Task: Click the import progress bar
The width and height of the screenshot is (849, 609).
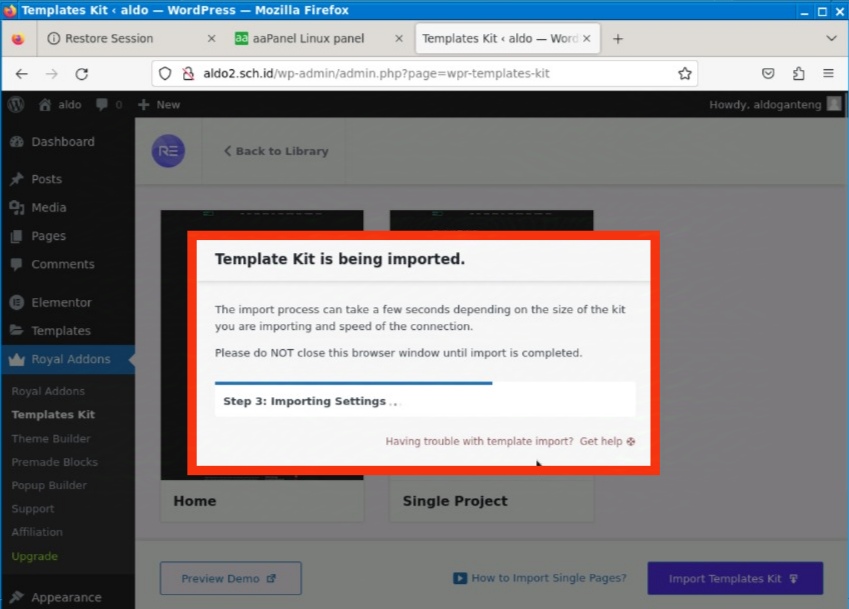Action: coord(353,383)
